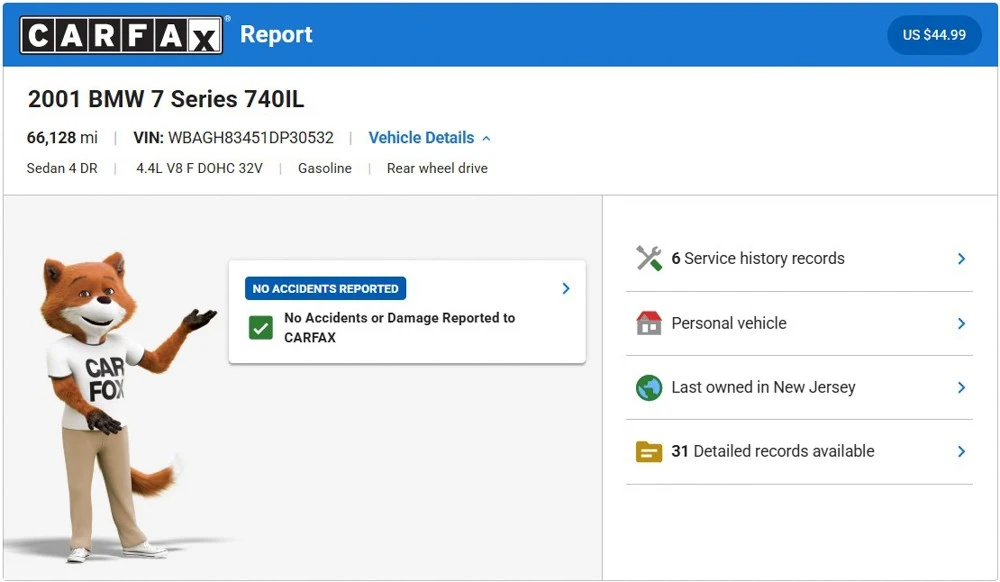The width and height of the screenshot is (1000, 582).
Task: Click the NO ACCIDENTS REPORTED badge
Action: [325, 289]
